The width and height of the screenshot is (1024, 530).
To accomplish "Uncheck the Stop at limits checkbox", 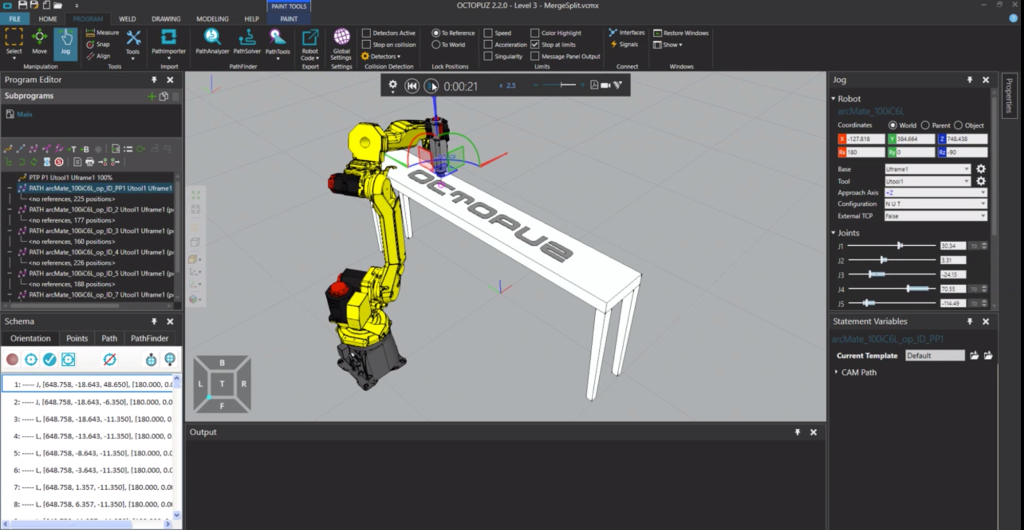I will [535, 45].
